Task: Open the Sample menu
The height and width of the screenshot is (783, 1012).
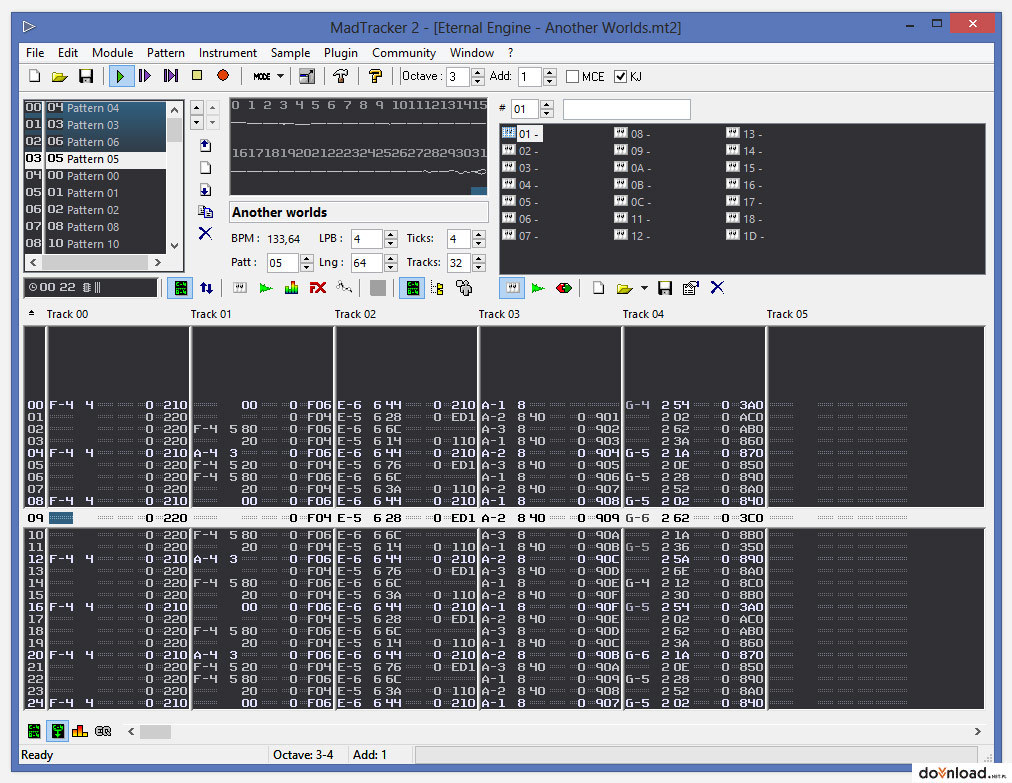Action: tap(290, 53)
